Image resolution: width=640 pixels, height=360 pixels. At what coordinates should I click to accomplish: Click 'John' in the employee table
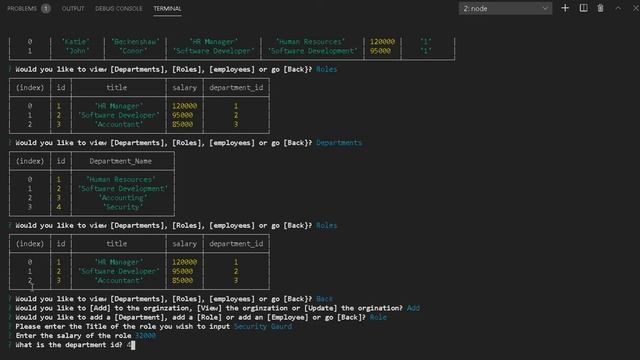coord(78,51)
